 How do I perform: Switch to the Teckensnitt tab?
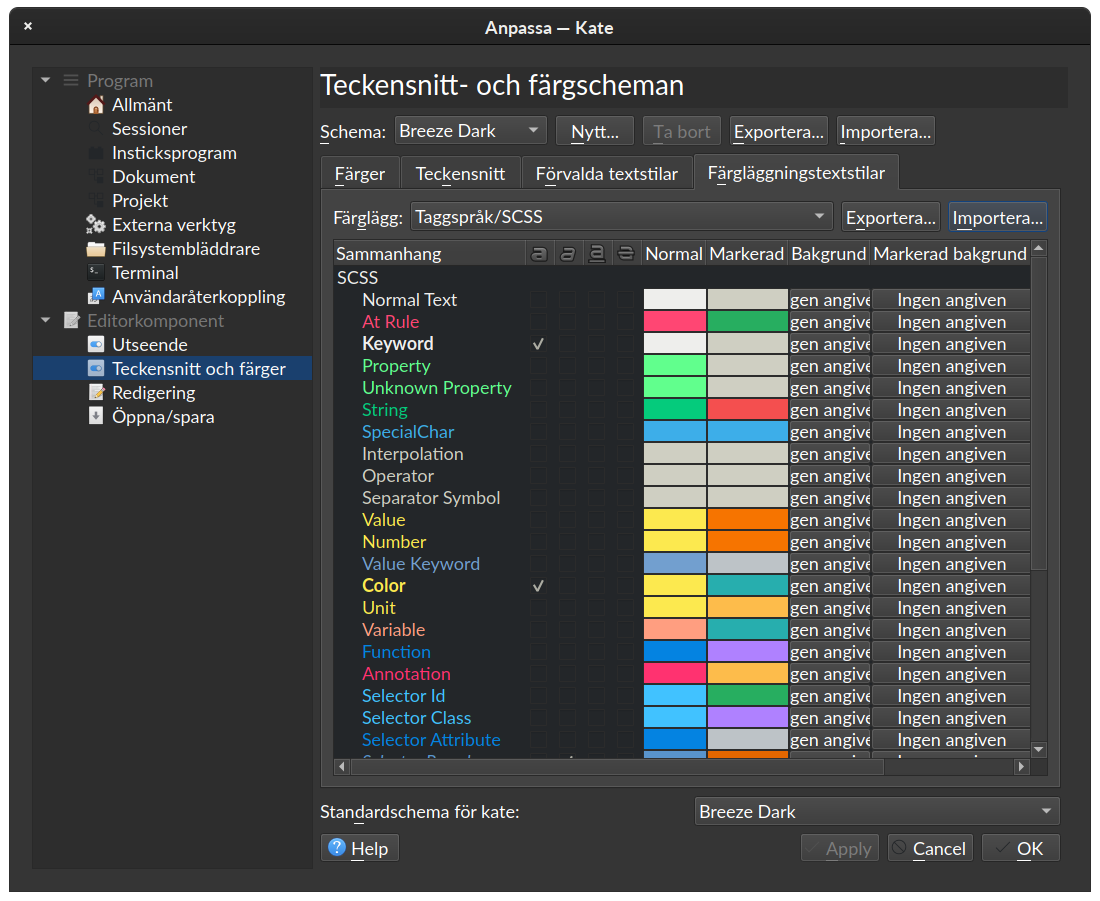[460, 173]
